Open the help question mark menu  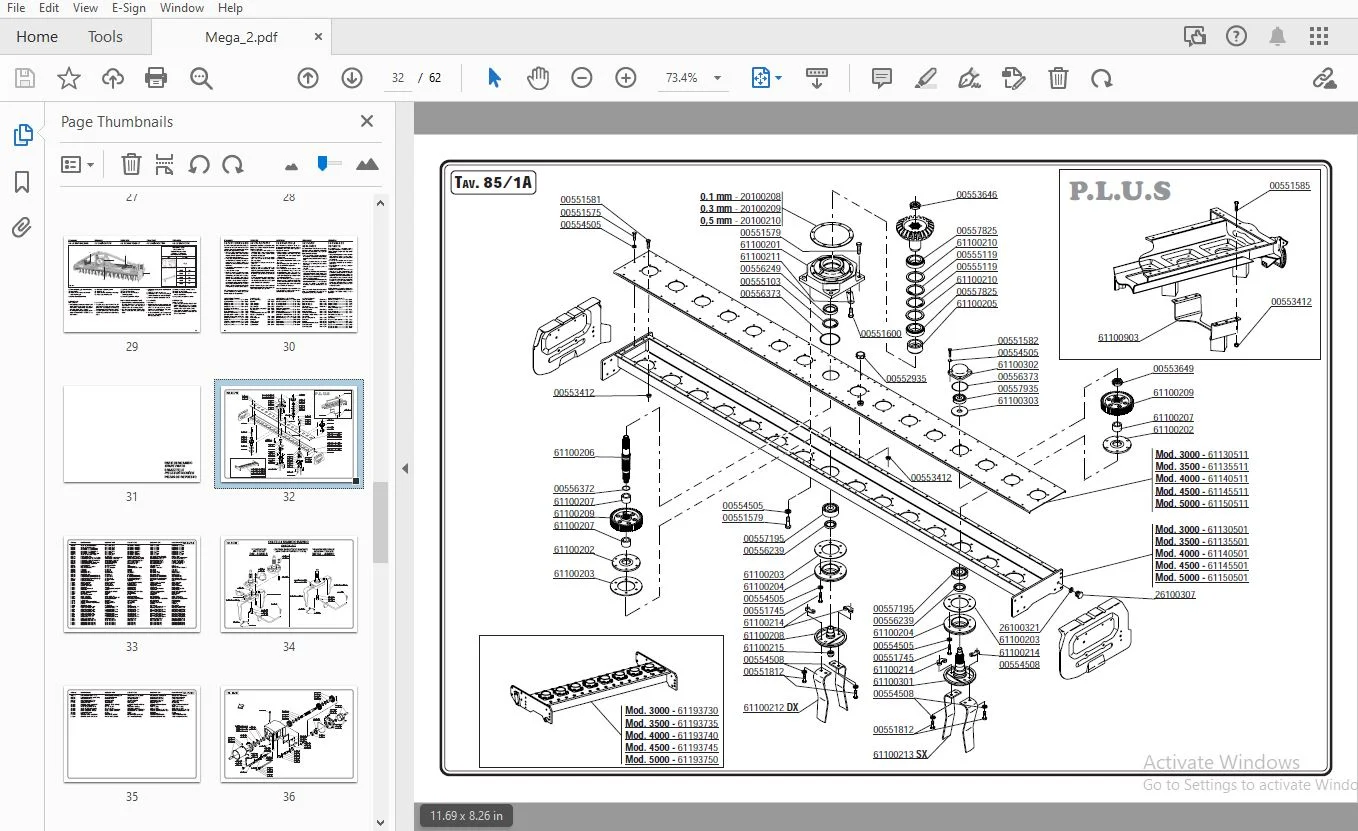click(x=1236, y=37)
